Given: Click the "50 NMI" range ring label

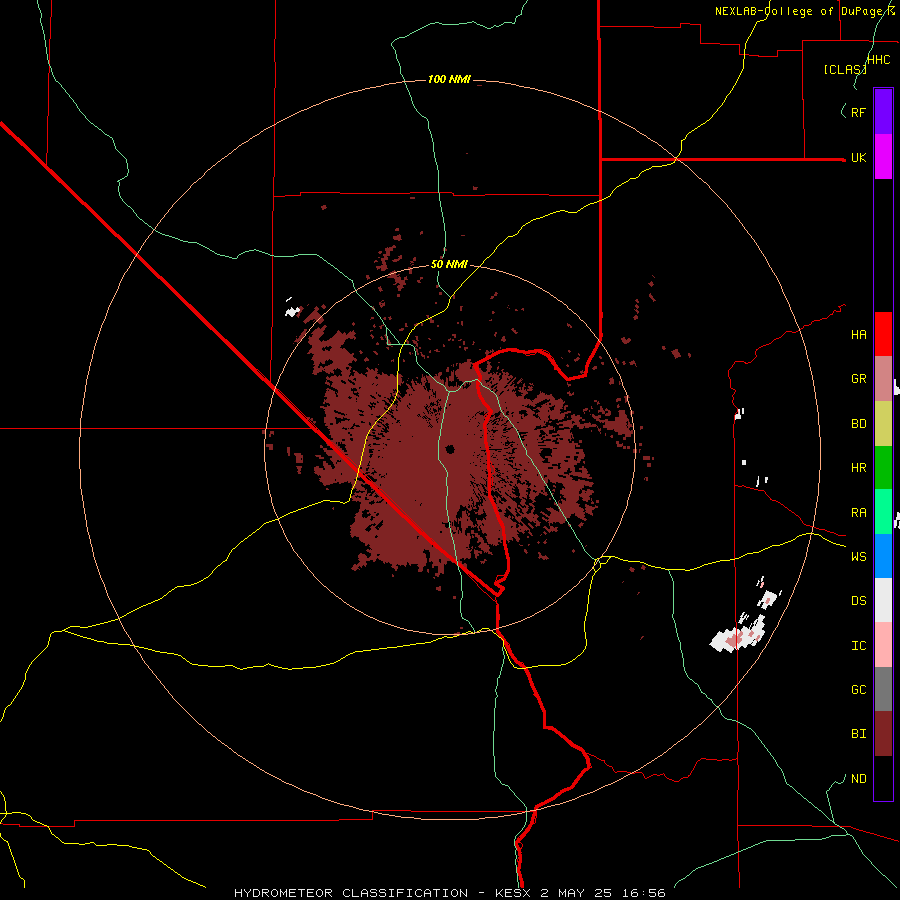Looking at the screenshot, I should (449, 264).
